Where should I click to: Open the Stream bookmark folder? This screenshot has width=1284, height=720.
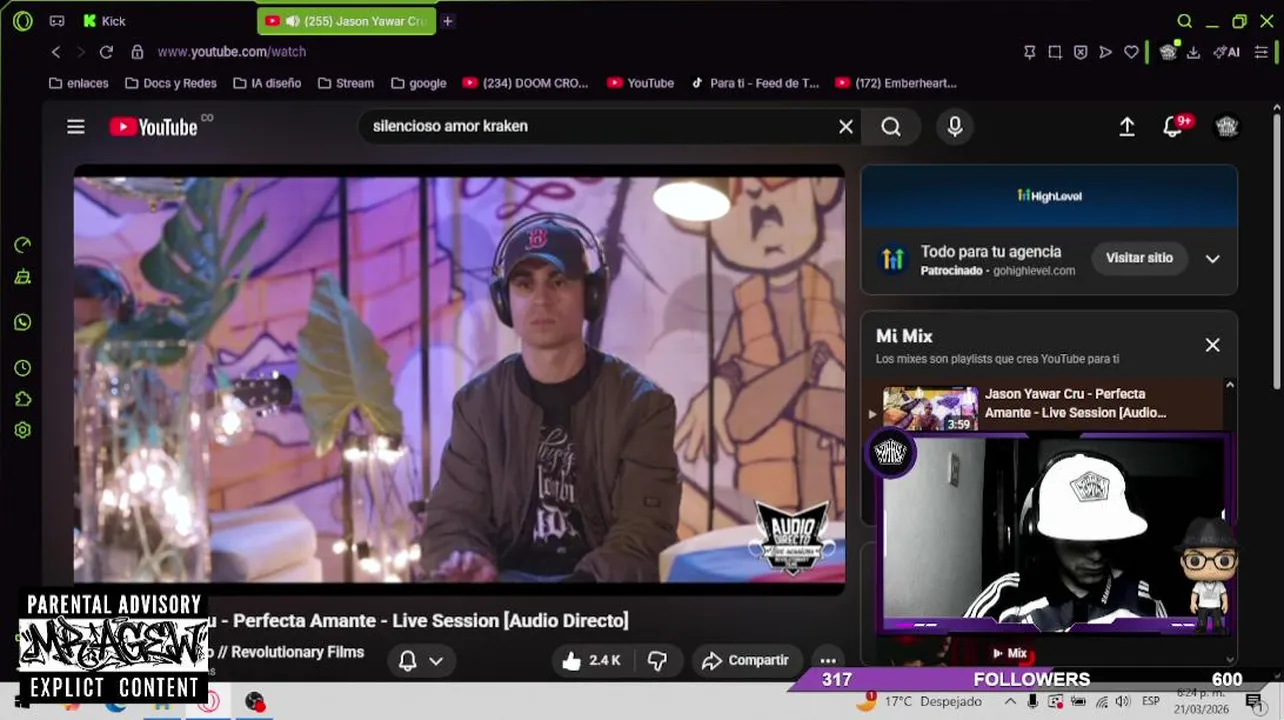pos(345,83)
